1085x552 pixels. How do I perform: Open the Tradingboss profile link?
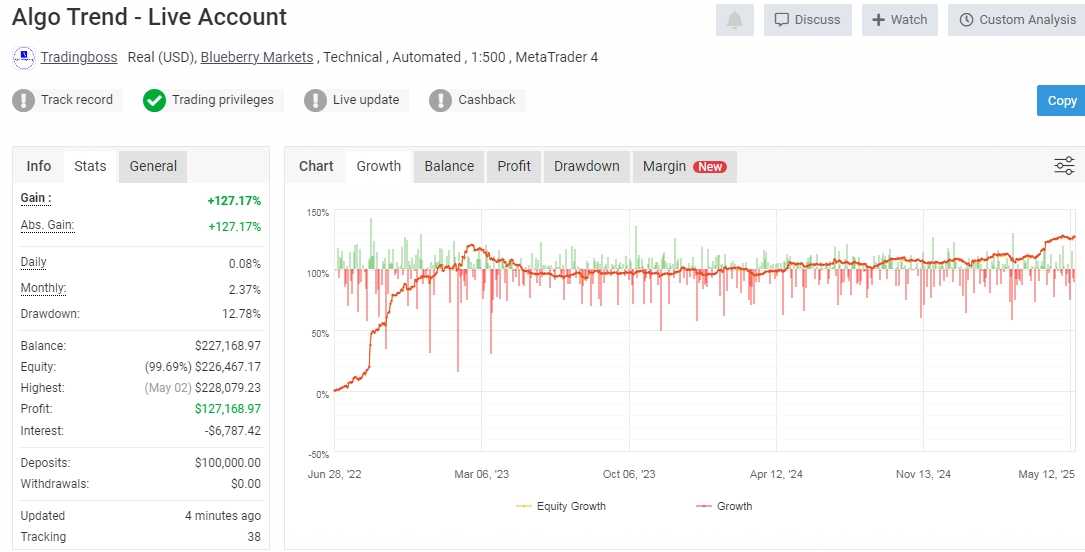[79, 57]
